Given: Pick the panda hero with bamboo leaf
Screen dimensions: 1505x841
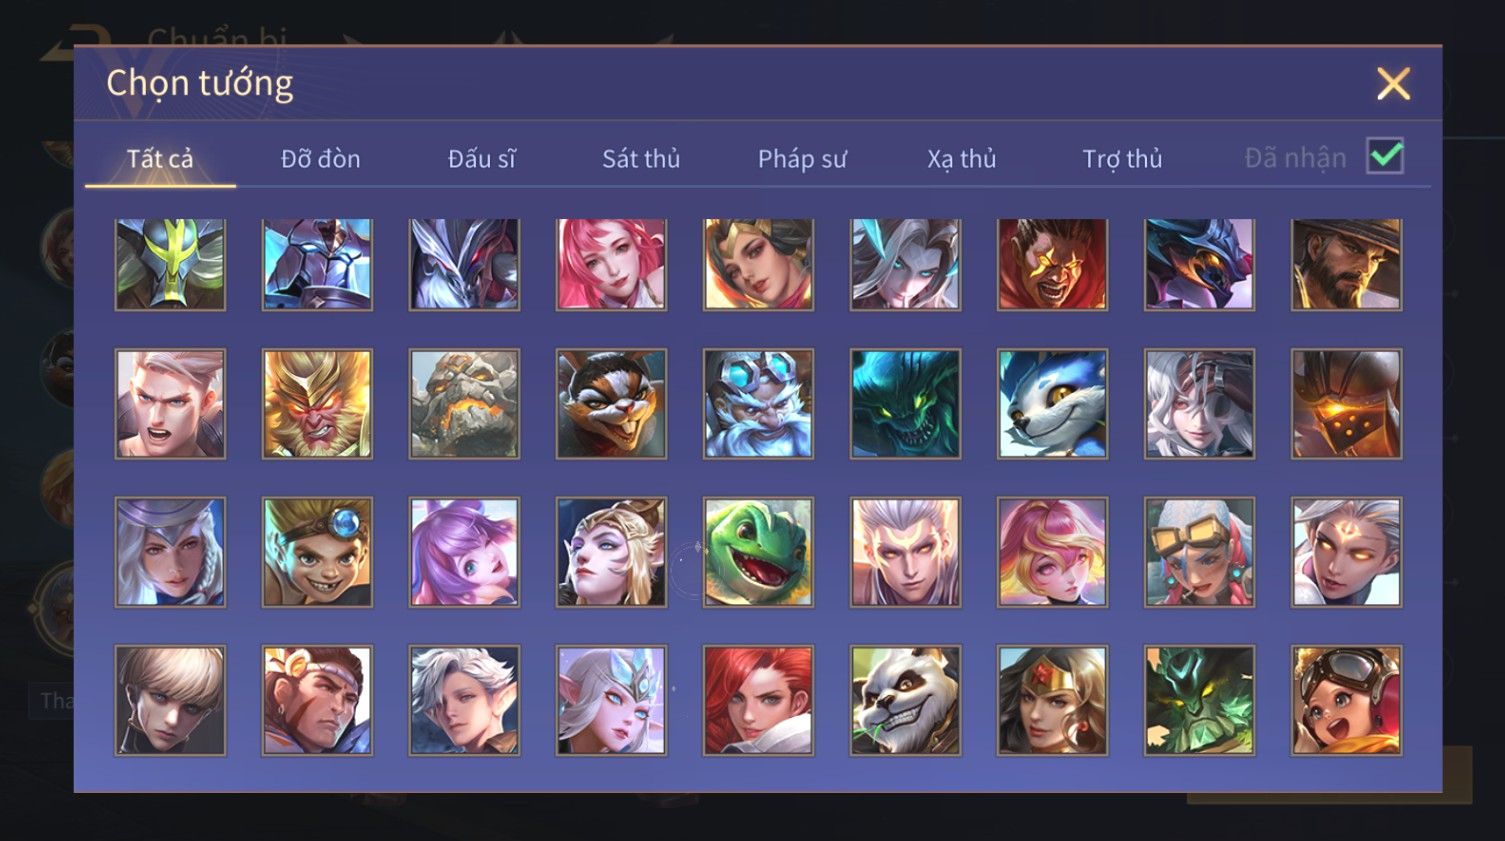Looking at the screenshot, I should [x=905, y=700].
